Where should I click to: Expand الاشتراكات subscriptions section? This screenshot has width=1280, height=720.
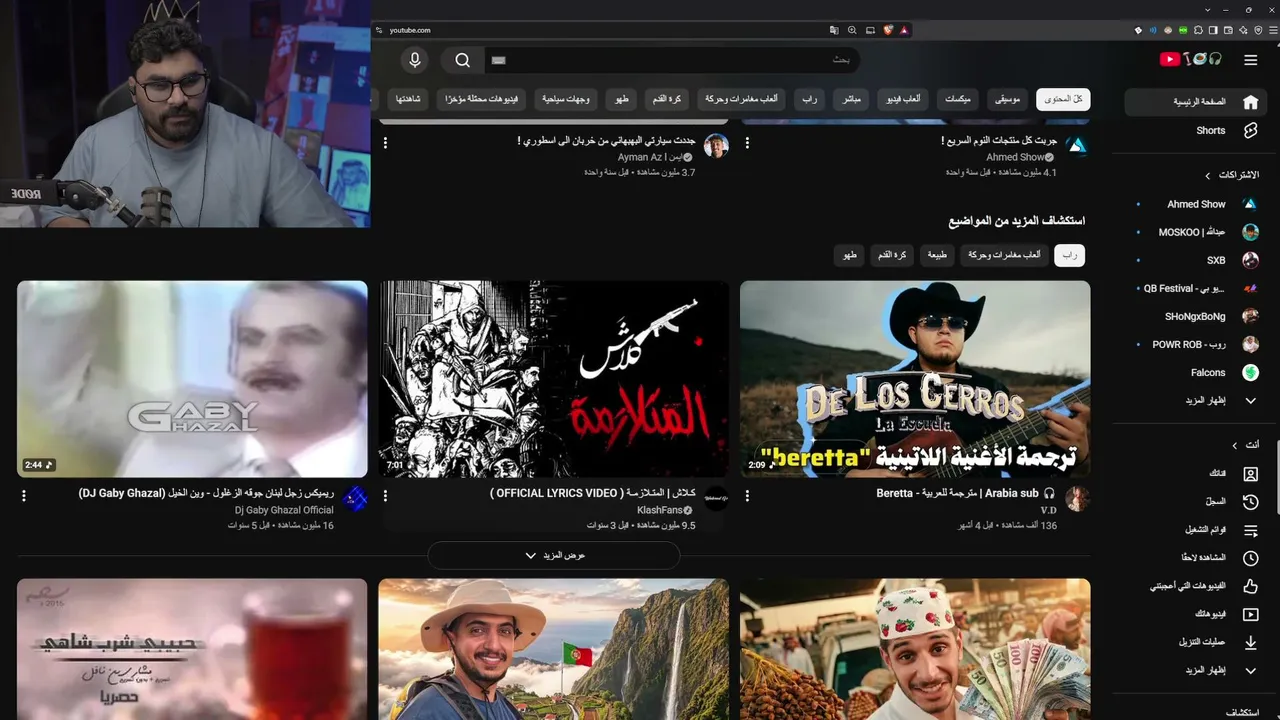(1231, 175)
